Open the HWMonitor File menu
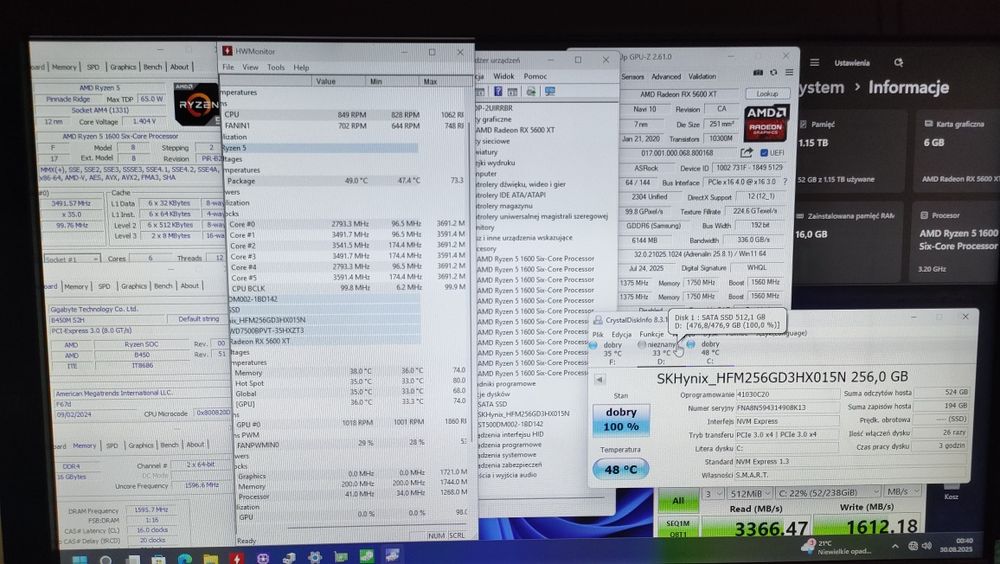 tap(228, 67)
